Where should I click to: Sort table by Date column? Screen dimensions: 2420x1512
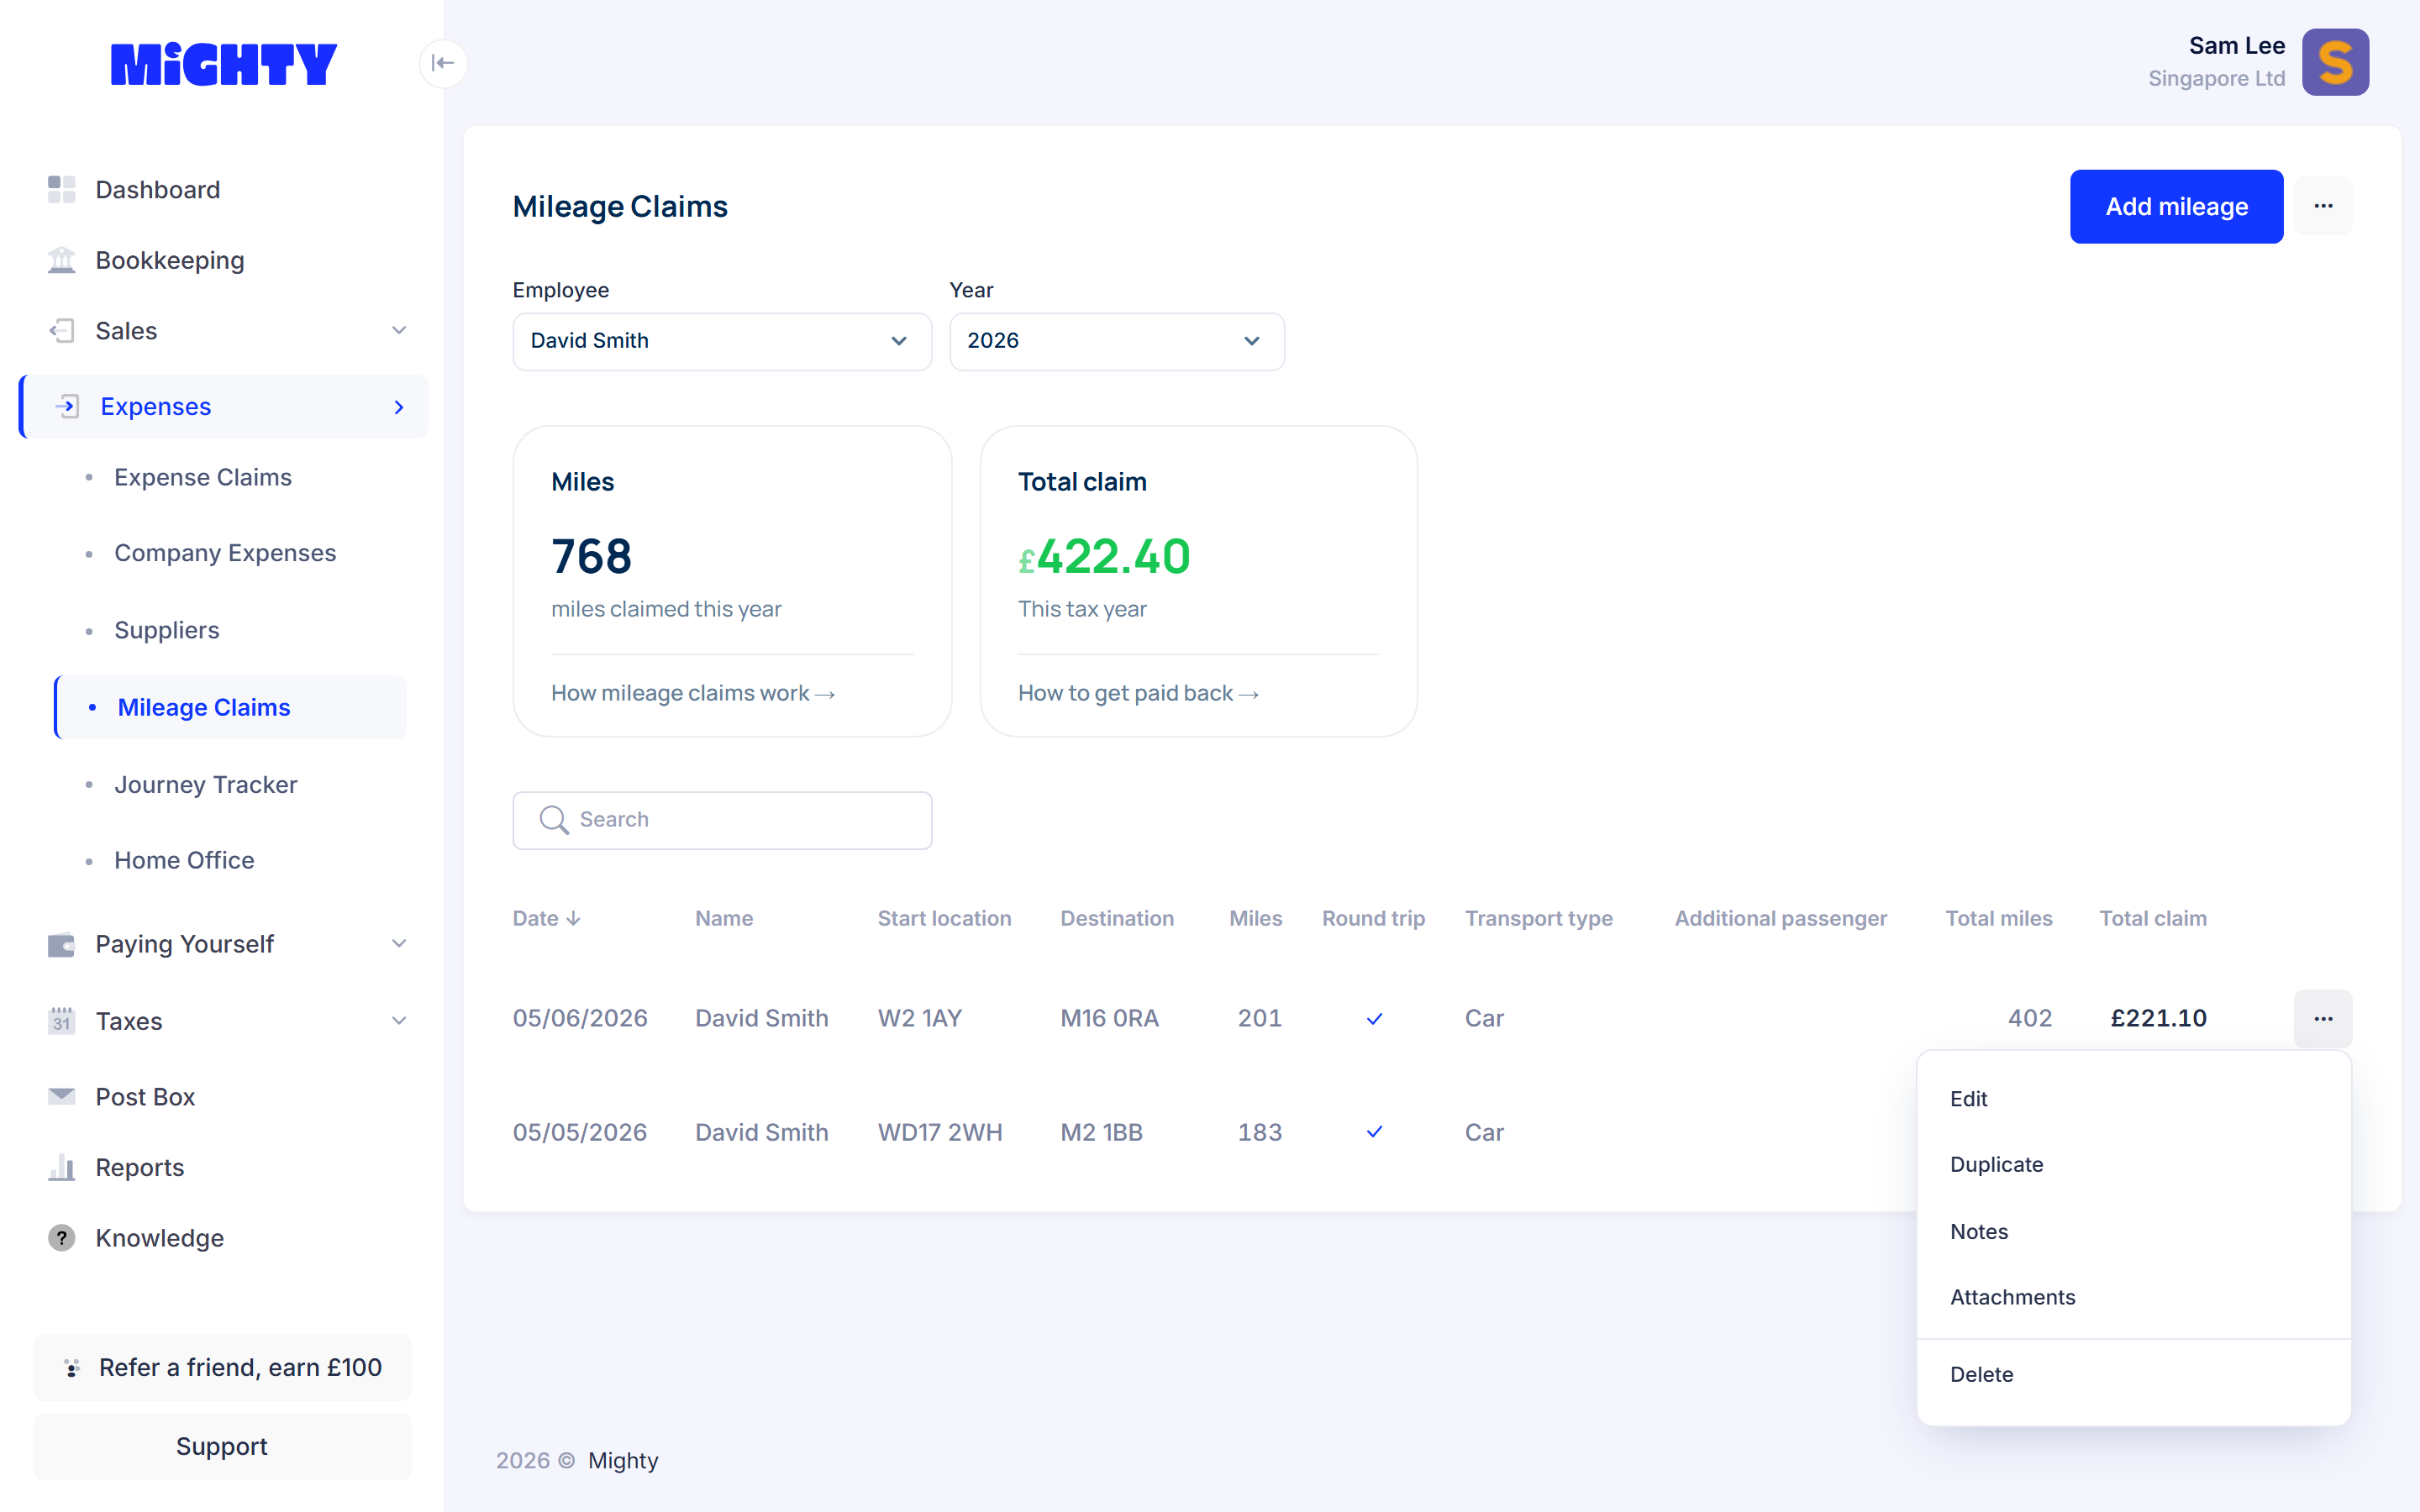coord(546,918)
